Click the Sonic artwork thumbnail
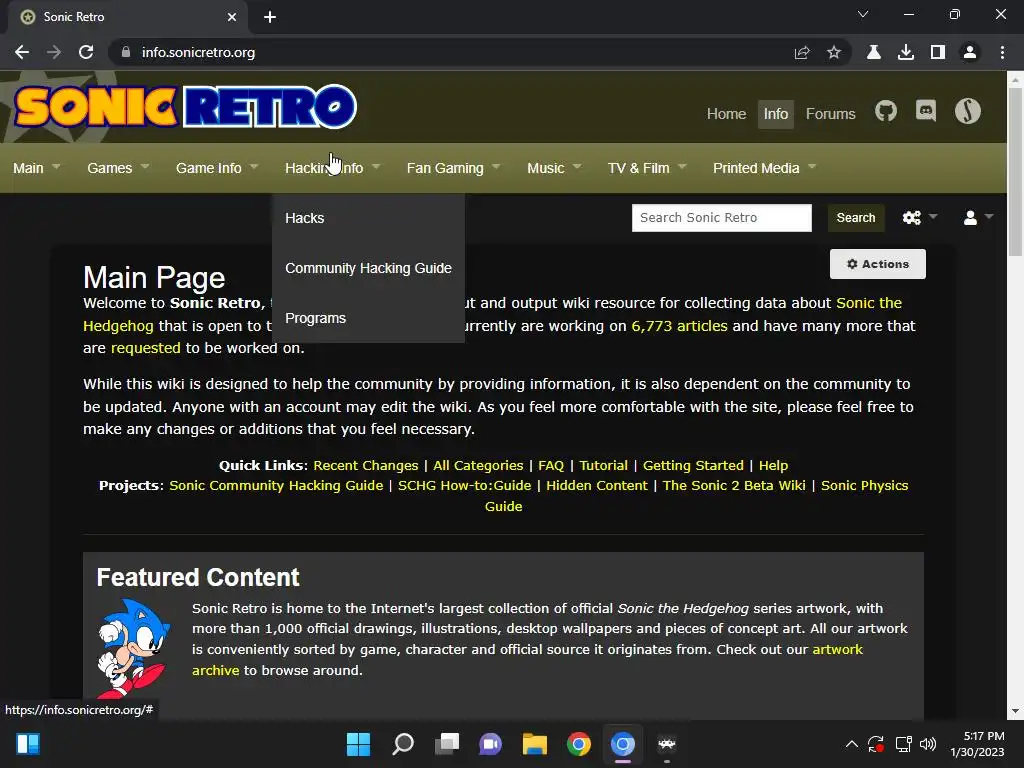Image resolution: width=1024 pixels, height=768 pixels. [x=133, y=648]
